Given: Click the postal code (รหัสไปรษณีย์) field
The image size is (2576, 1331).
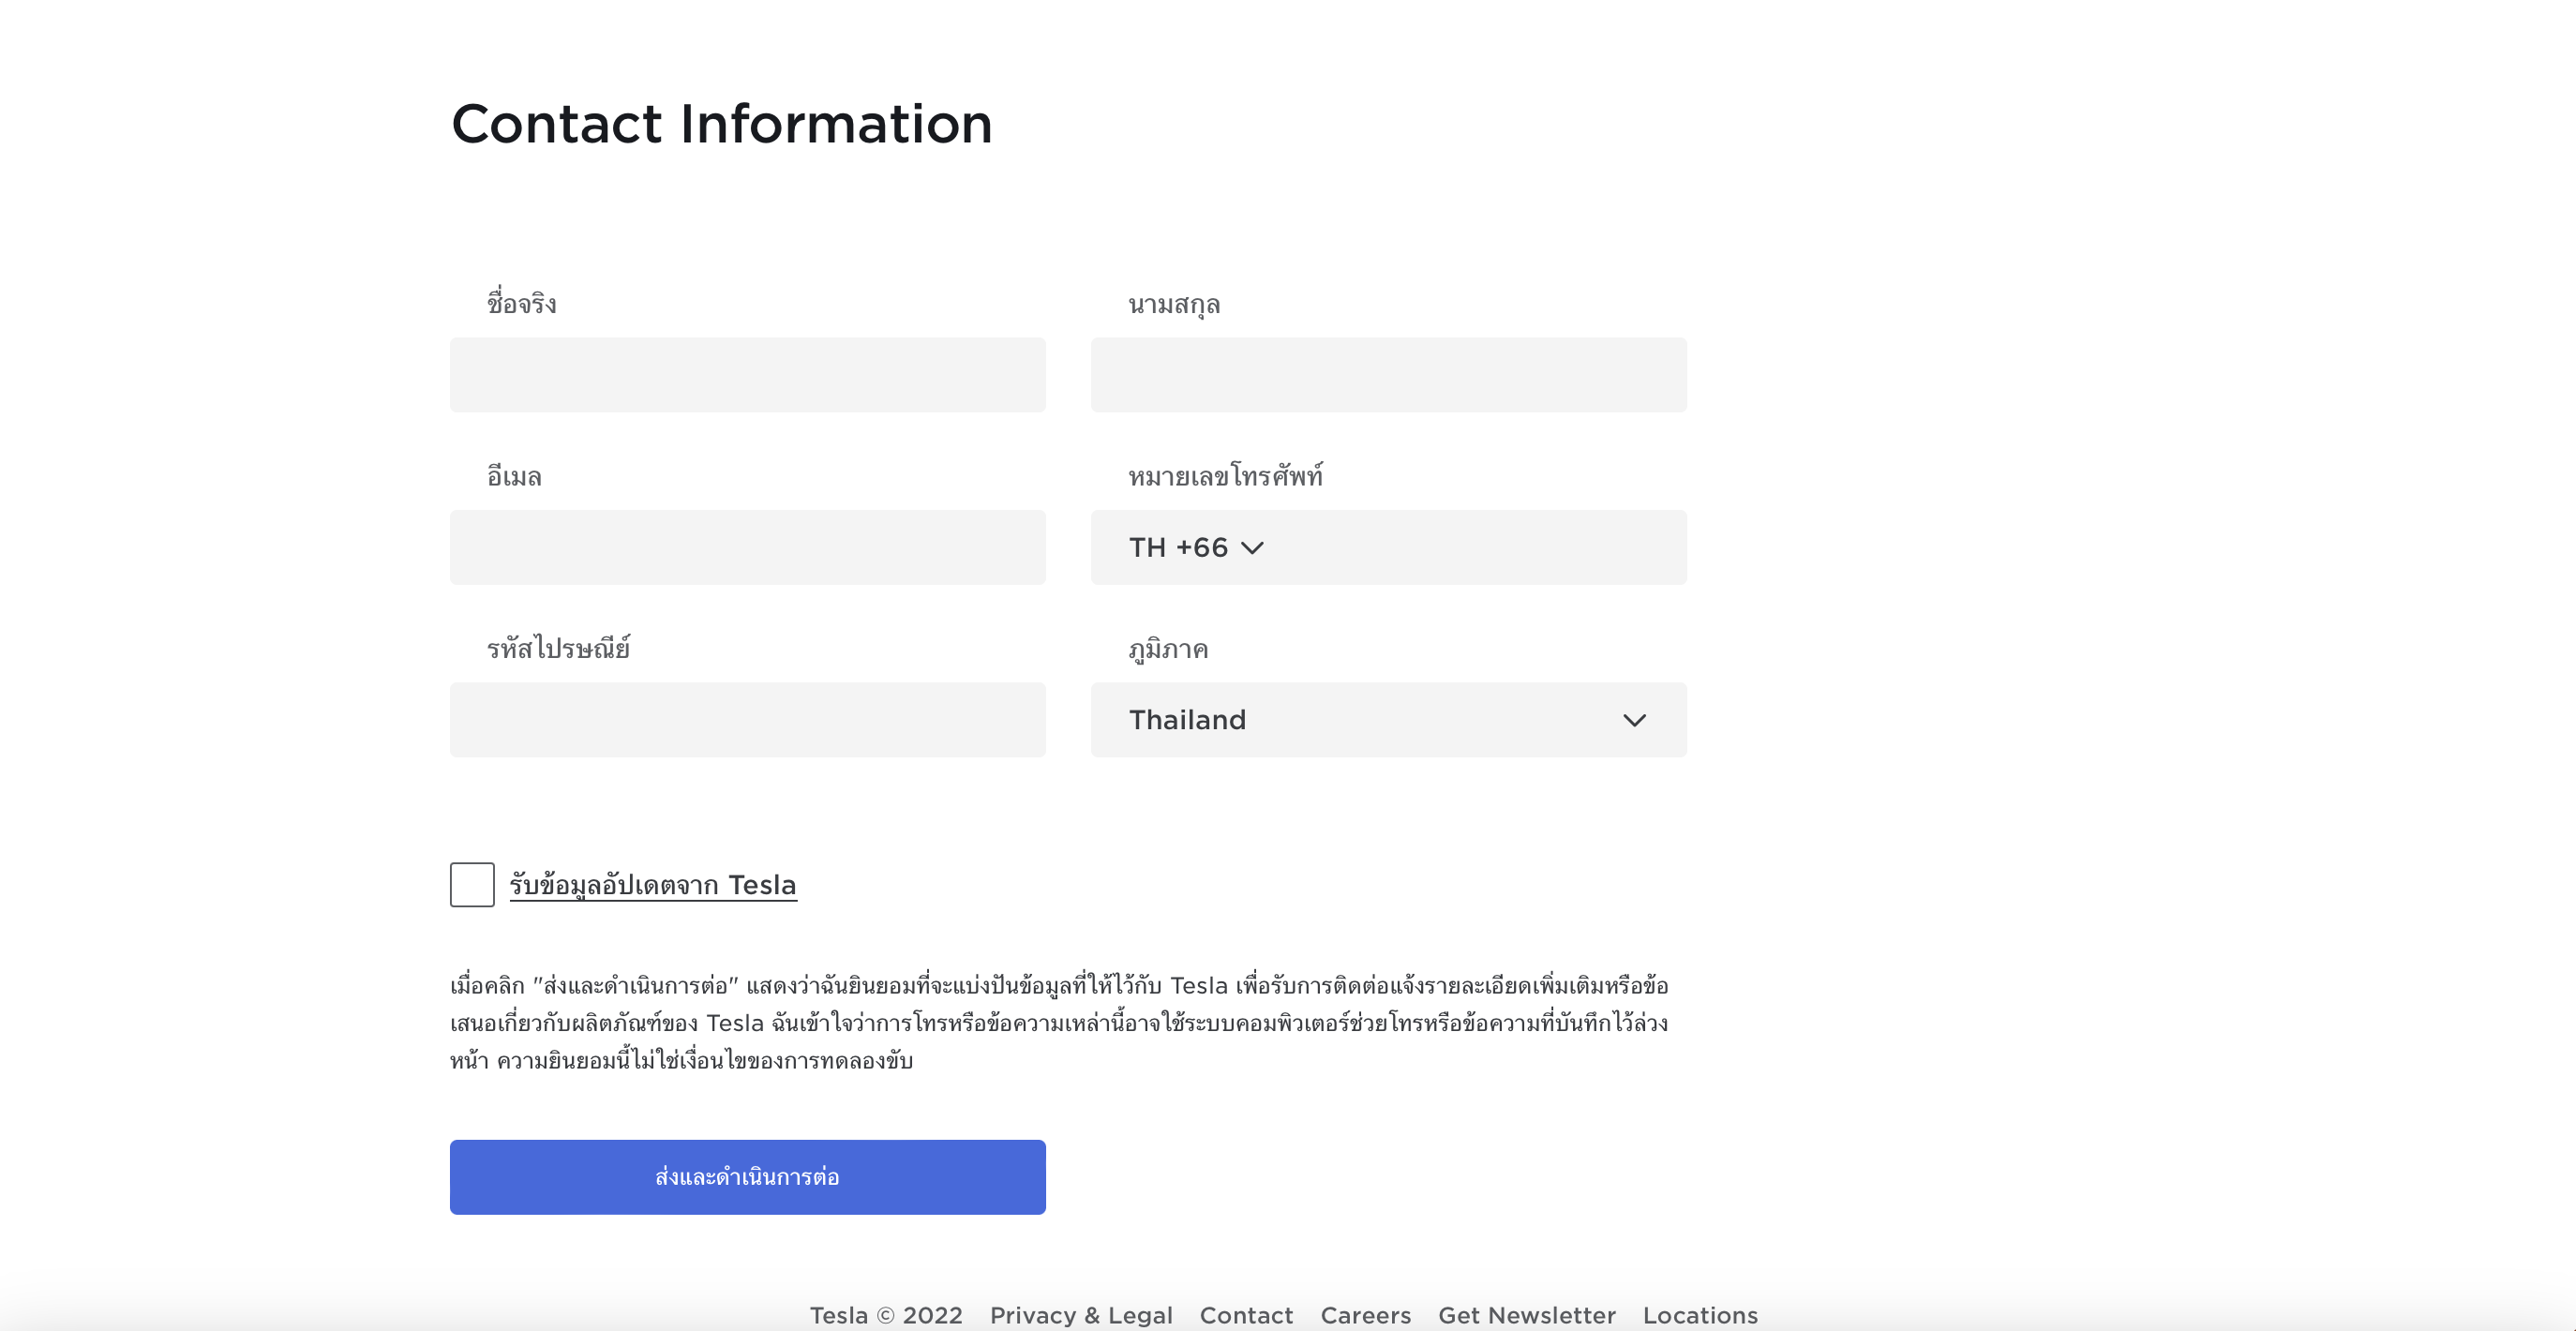Looking at the screenshot, I should point(747,720).
